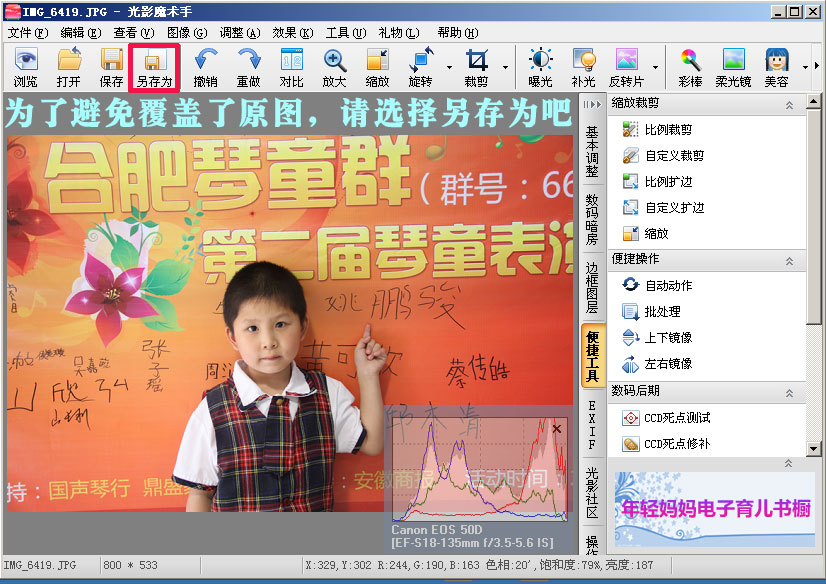Open the 对比 (Compare) view

click(291, 67)
